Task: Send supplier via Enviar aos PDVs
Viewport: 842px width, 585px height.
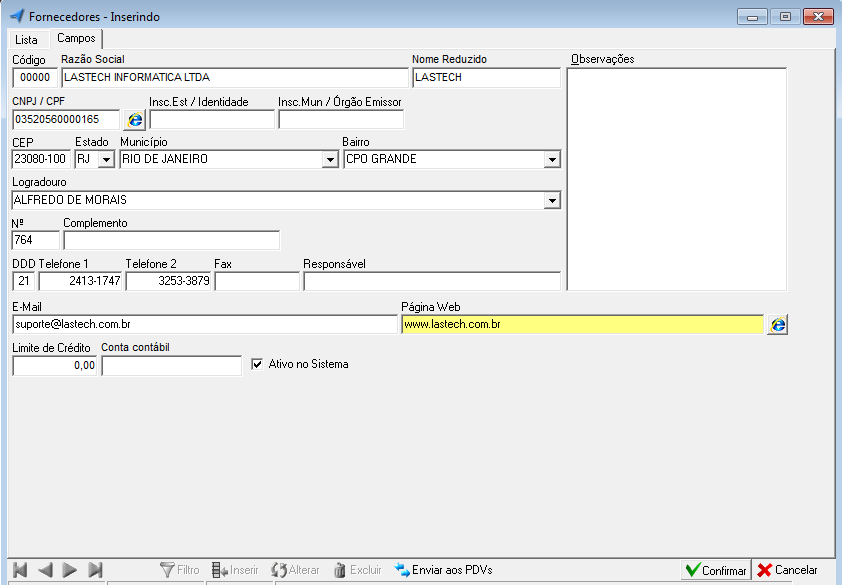Action: (443, 570)
